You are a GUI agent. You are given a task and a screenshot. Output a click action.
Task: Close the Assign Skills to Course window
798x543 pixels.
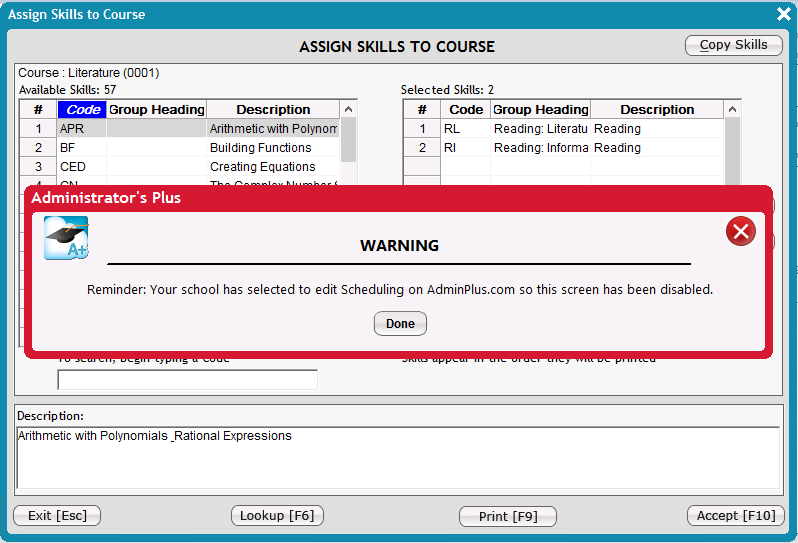click(784, 14)
